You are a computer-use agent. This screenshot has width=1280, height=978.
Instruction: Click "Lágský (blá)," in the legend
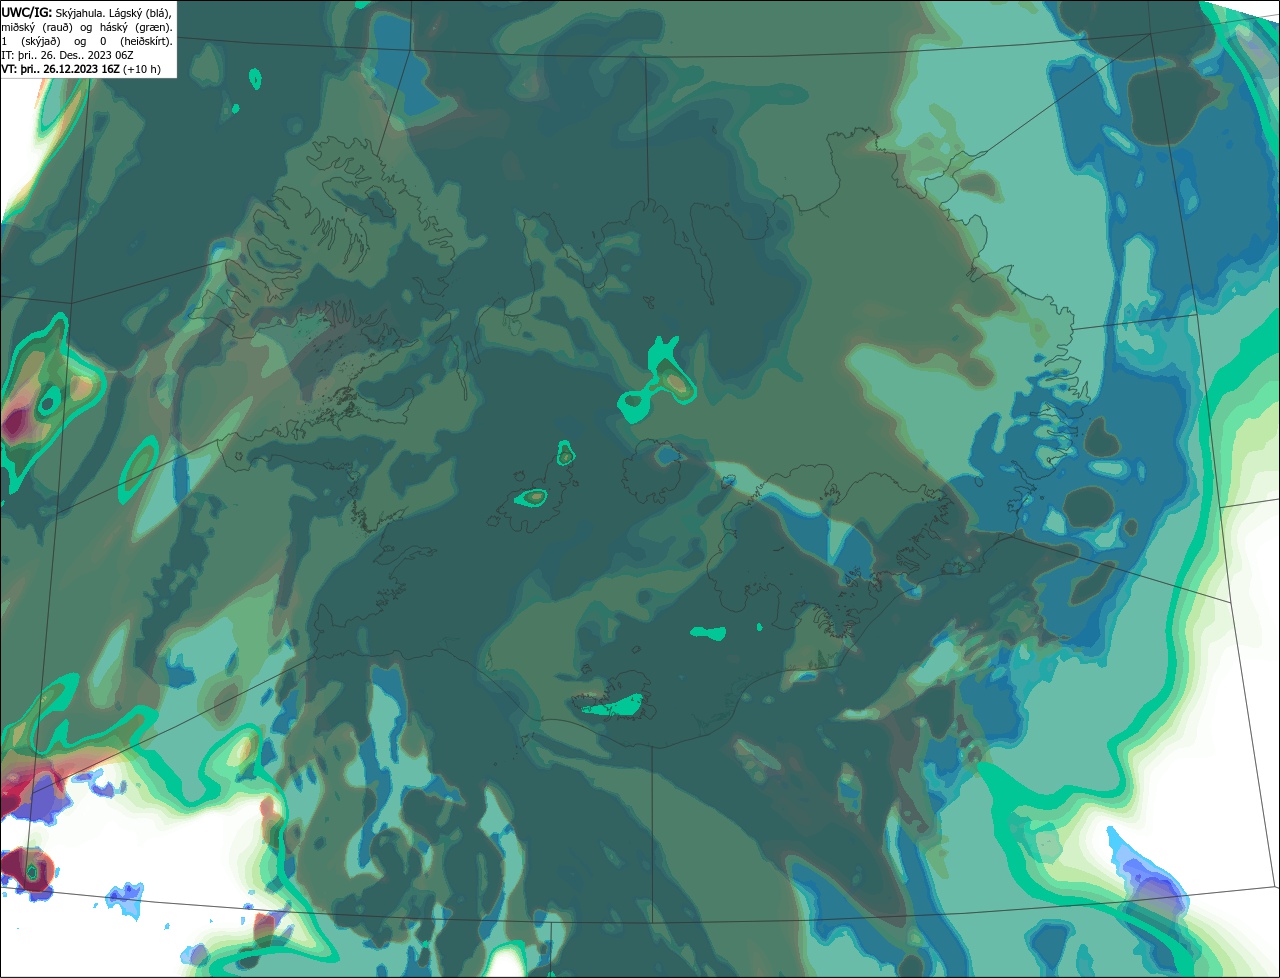140,14
